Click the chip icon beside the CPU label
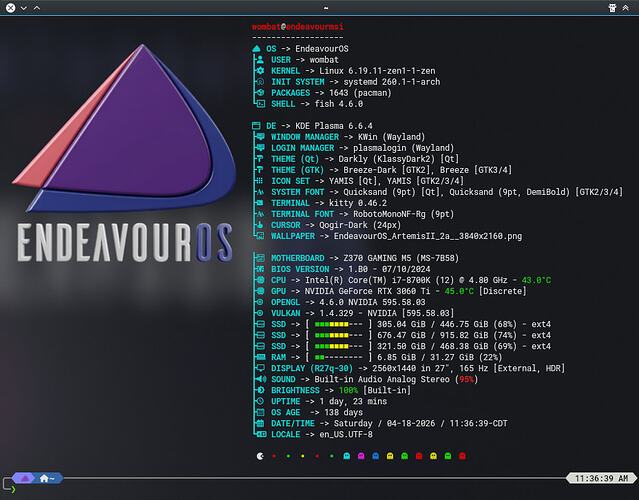Viewport: 639px width, 500px height. 260,280
